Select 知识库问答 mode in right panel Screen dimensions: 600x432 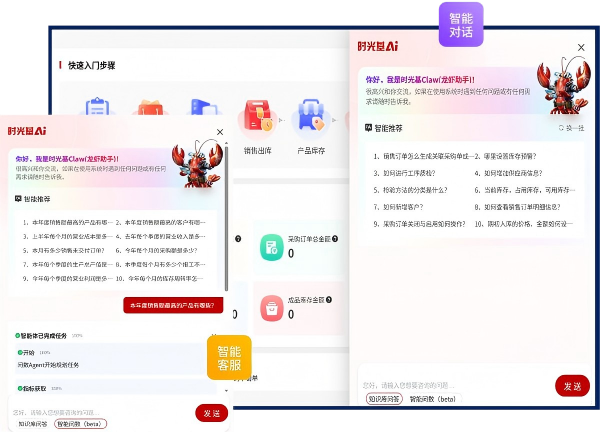pyautogui.click(x=384, y=399)
